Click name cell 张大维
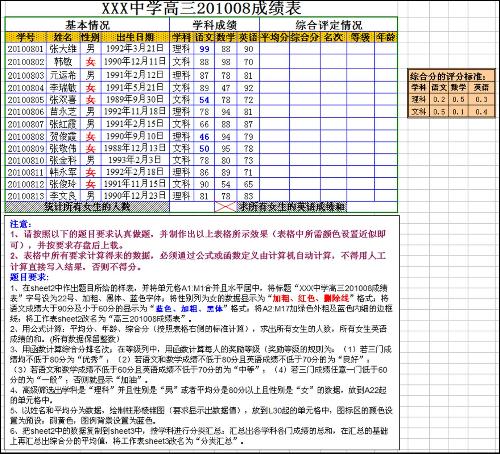Screen dimensions: 500x454 pos(63,49)
